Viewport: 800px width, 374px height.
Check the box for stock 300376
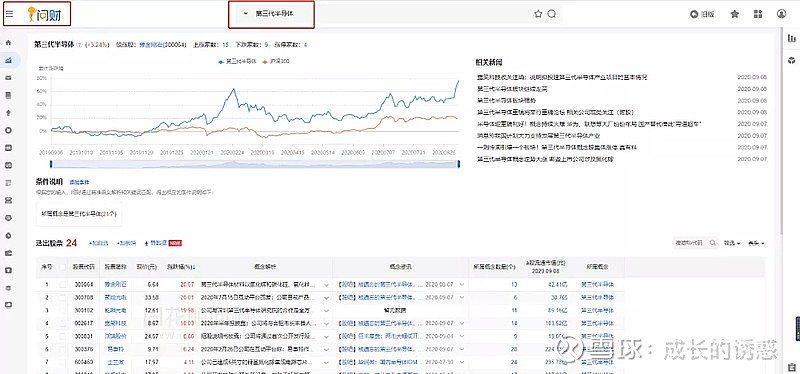click(63, 350)
